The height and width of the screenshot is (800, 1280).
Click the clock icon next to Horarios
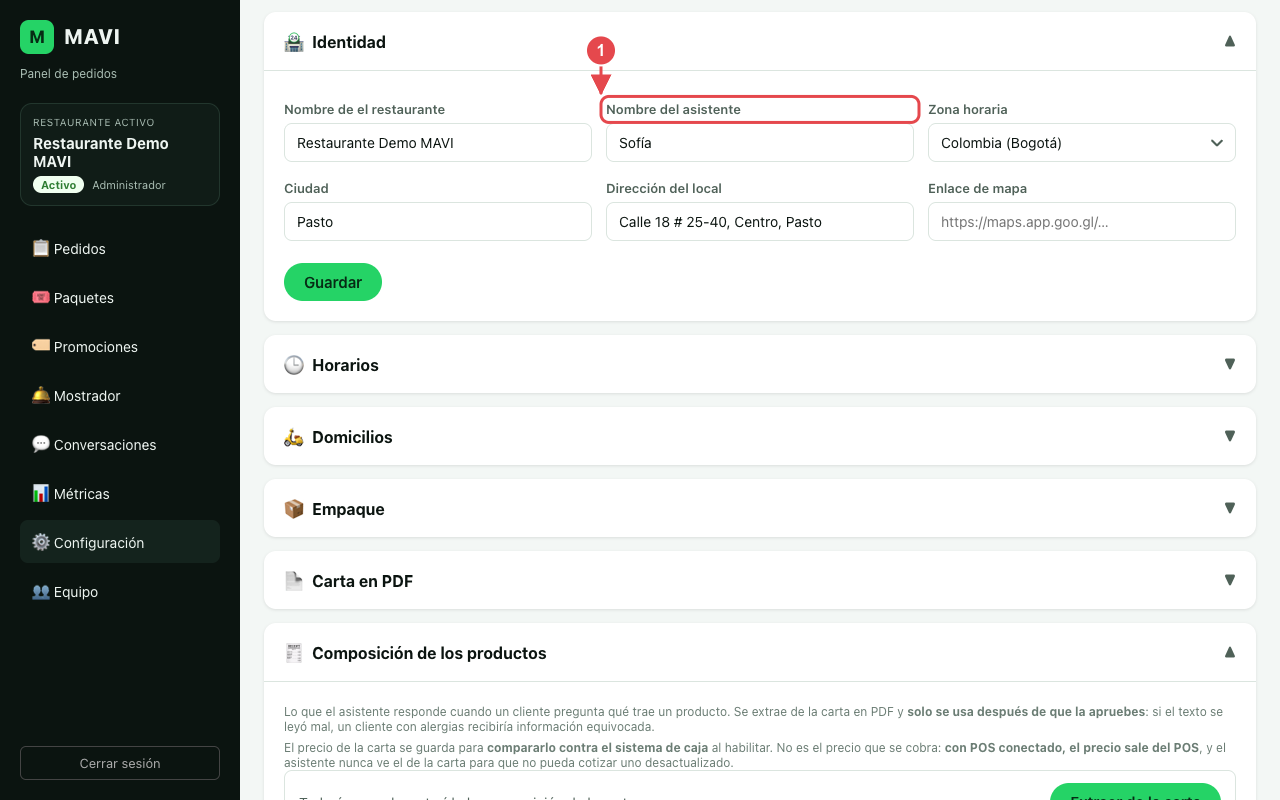pos(294,365)
